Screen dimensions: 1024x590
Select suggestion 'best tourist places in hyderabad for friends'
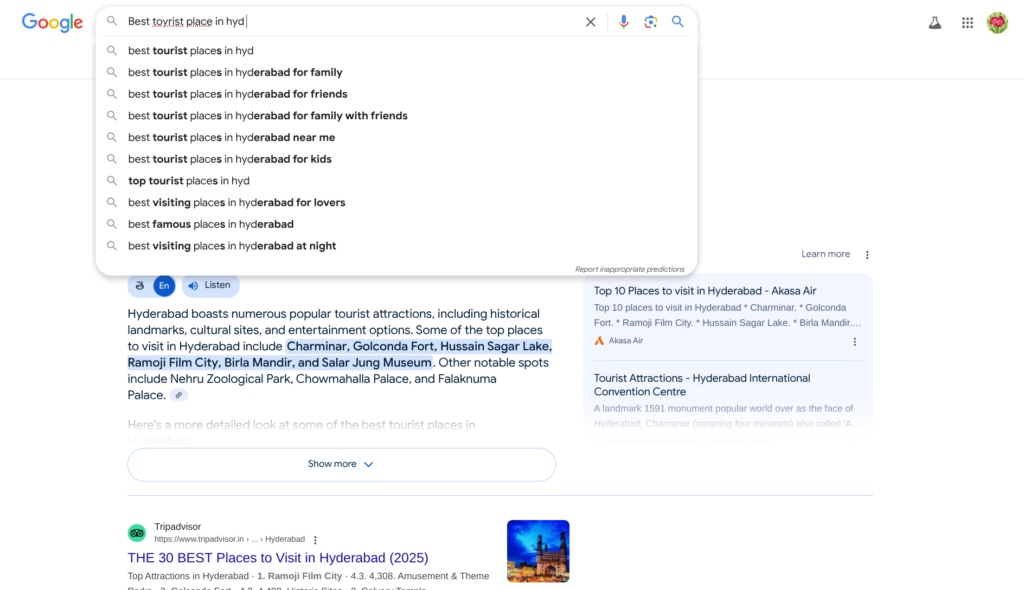tap(396, 93)
